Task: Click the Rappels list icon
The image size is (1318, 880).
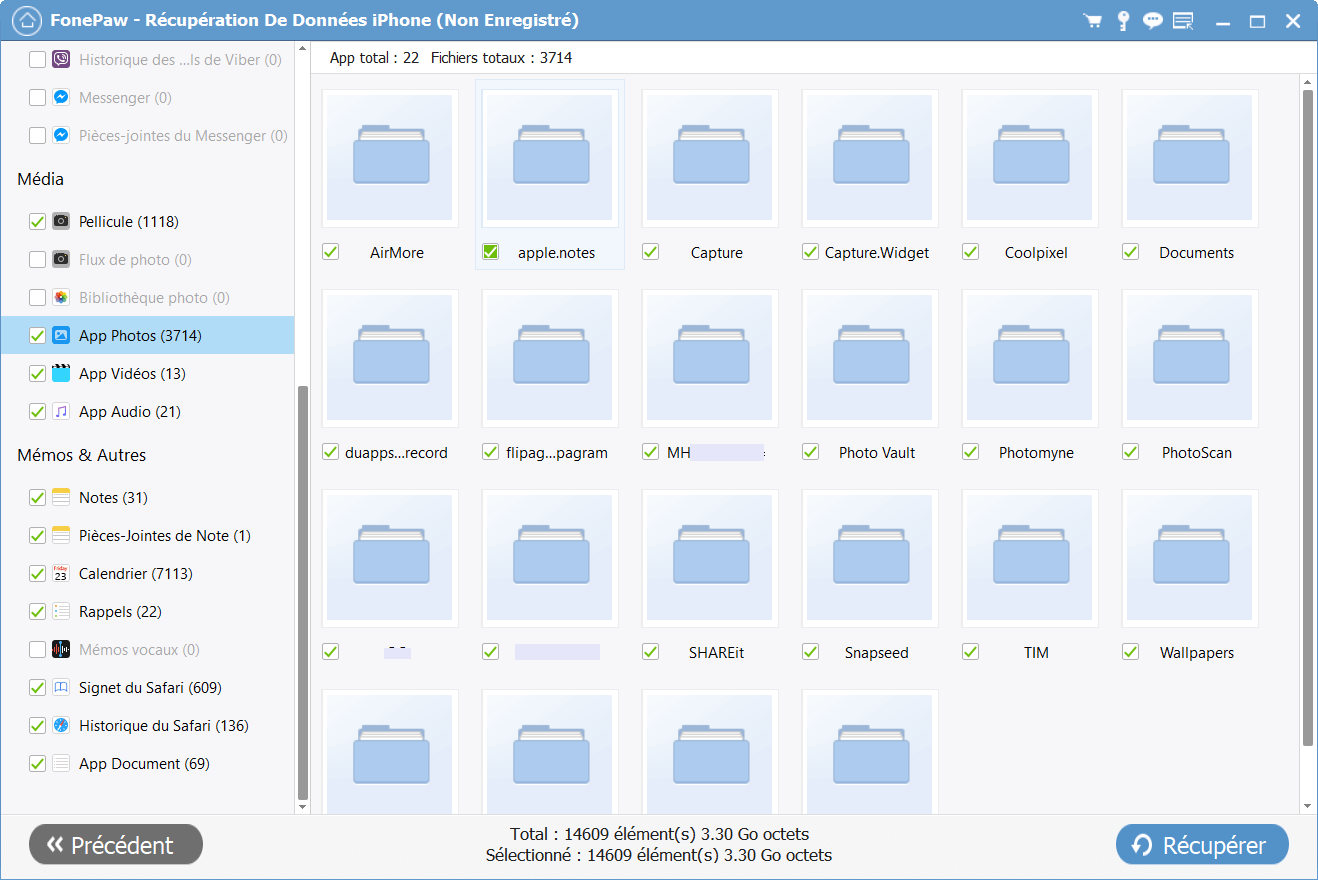Action: coord(61,612)
